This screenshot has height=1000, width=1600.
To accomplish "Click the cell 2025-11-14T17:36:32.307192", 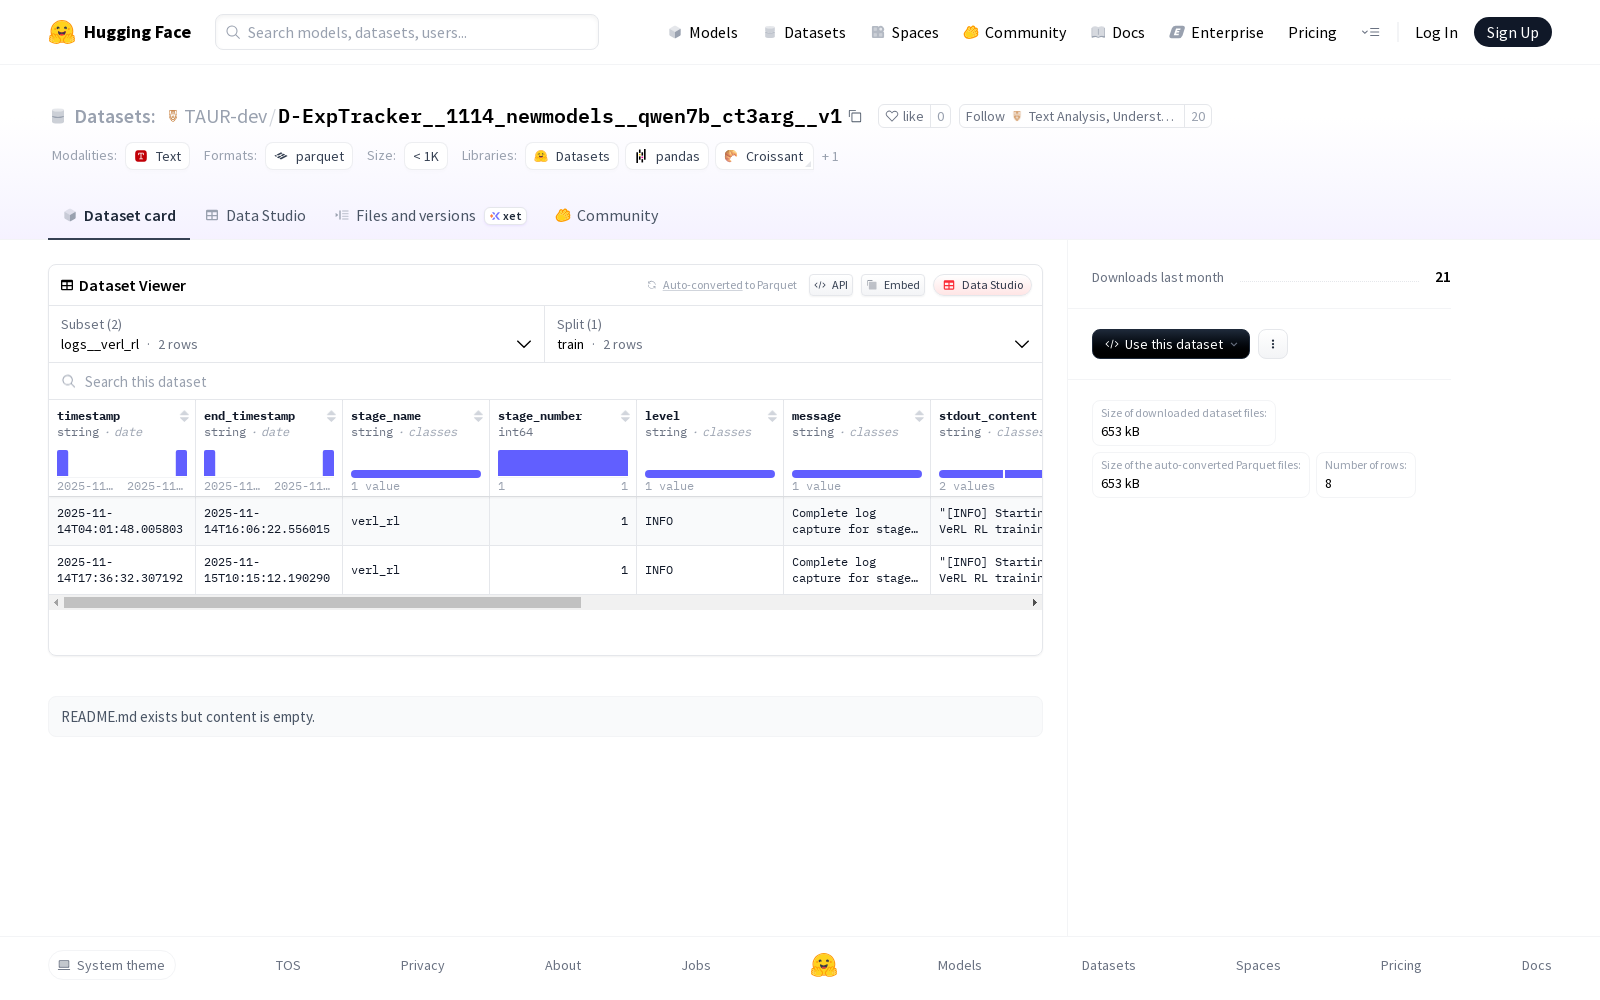I will coord(122,570).
